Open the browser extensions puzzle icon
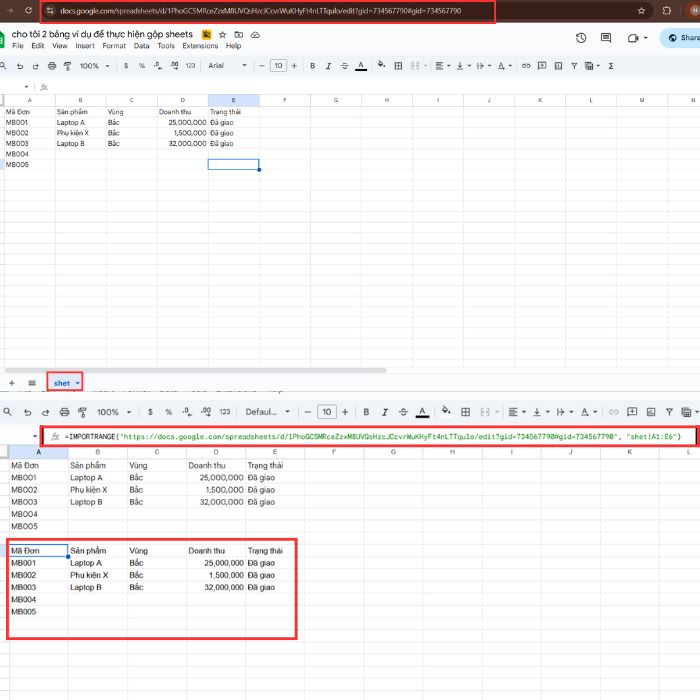Screen dimensions: 700x700 pos(667,11)
